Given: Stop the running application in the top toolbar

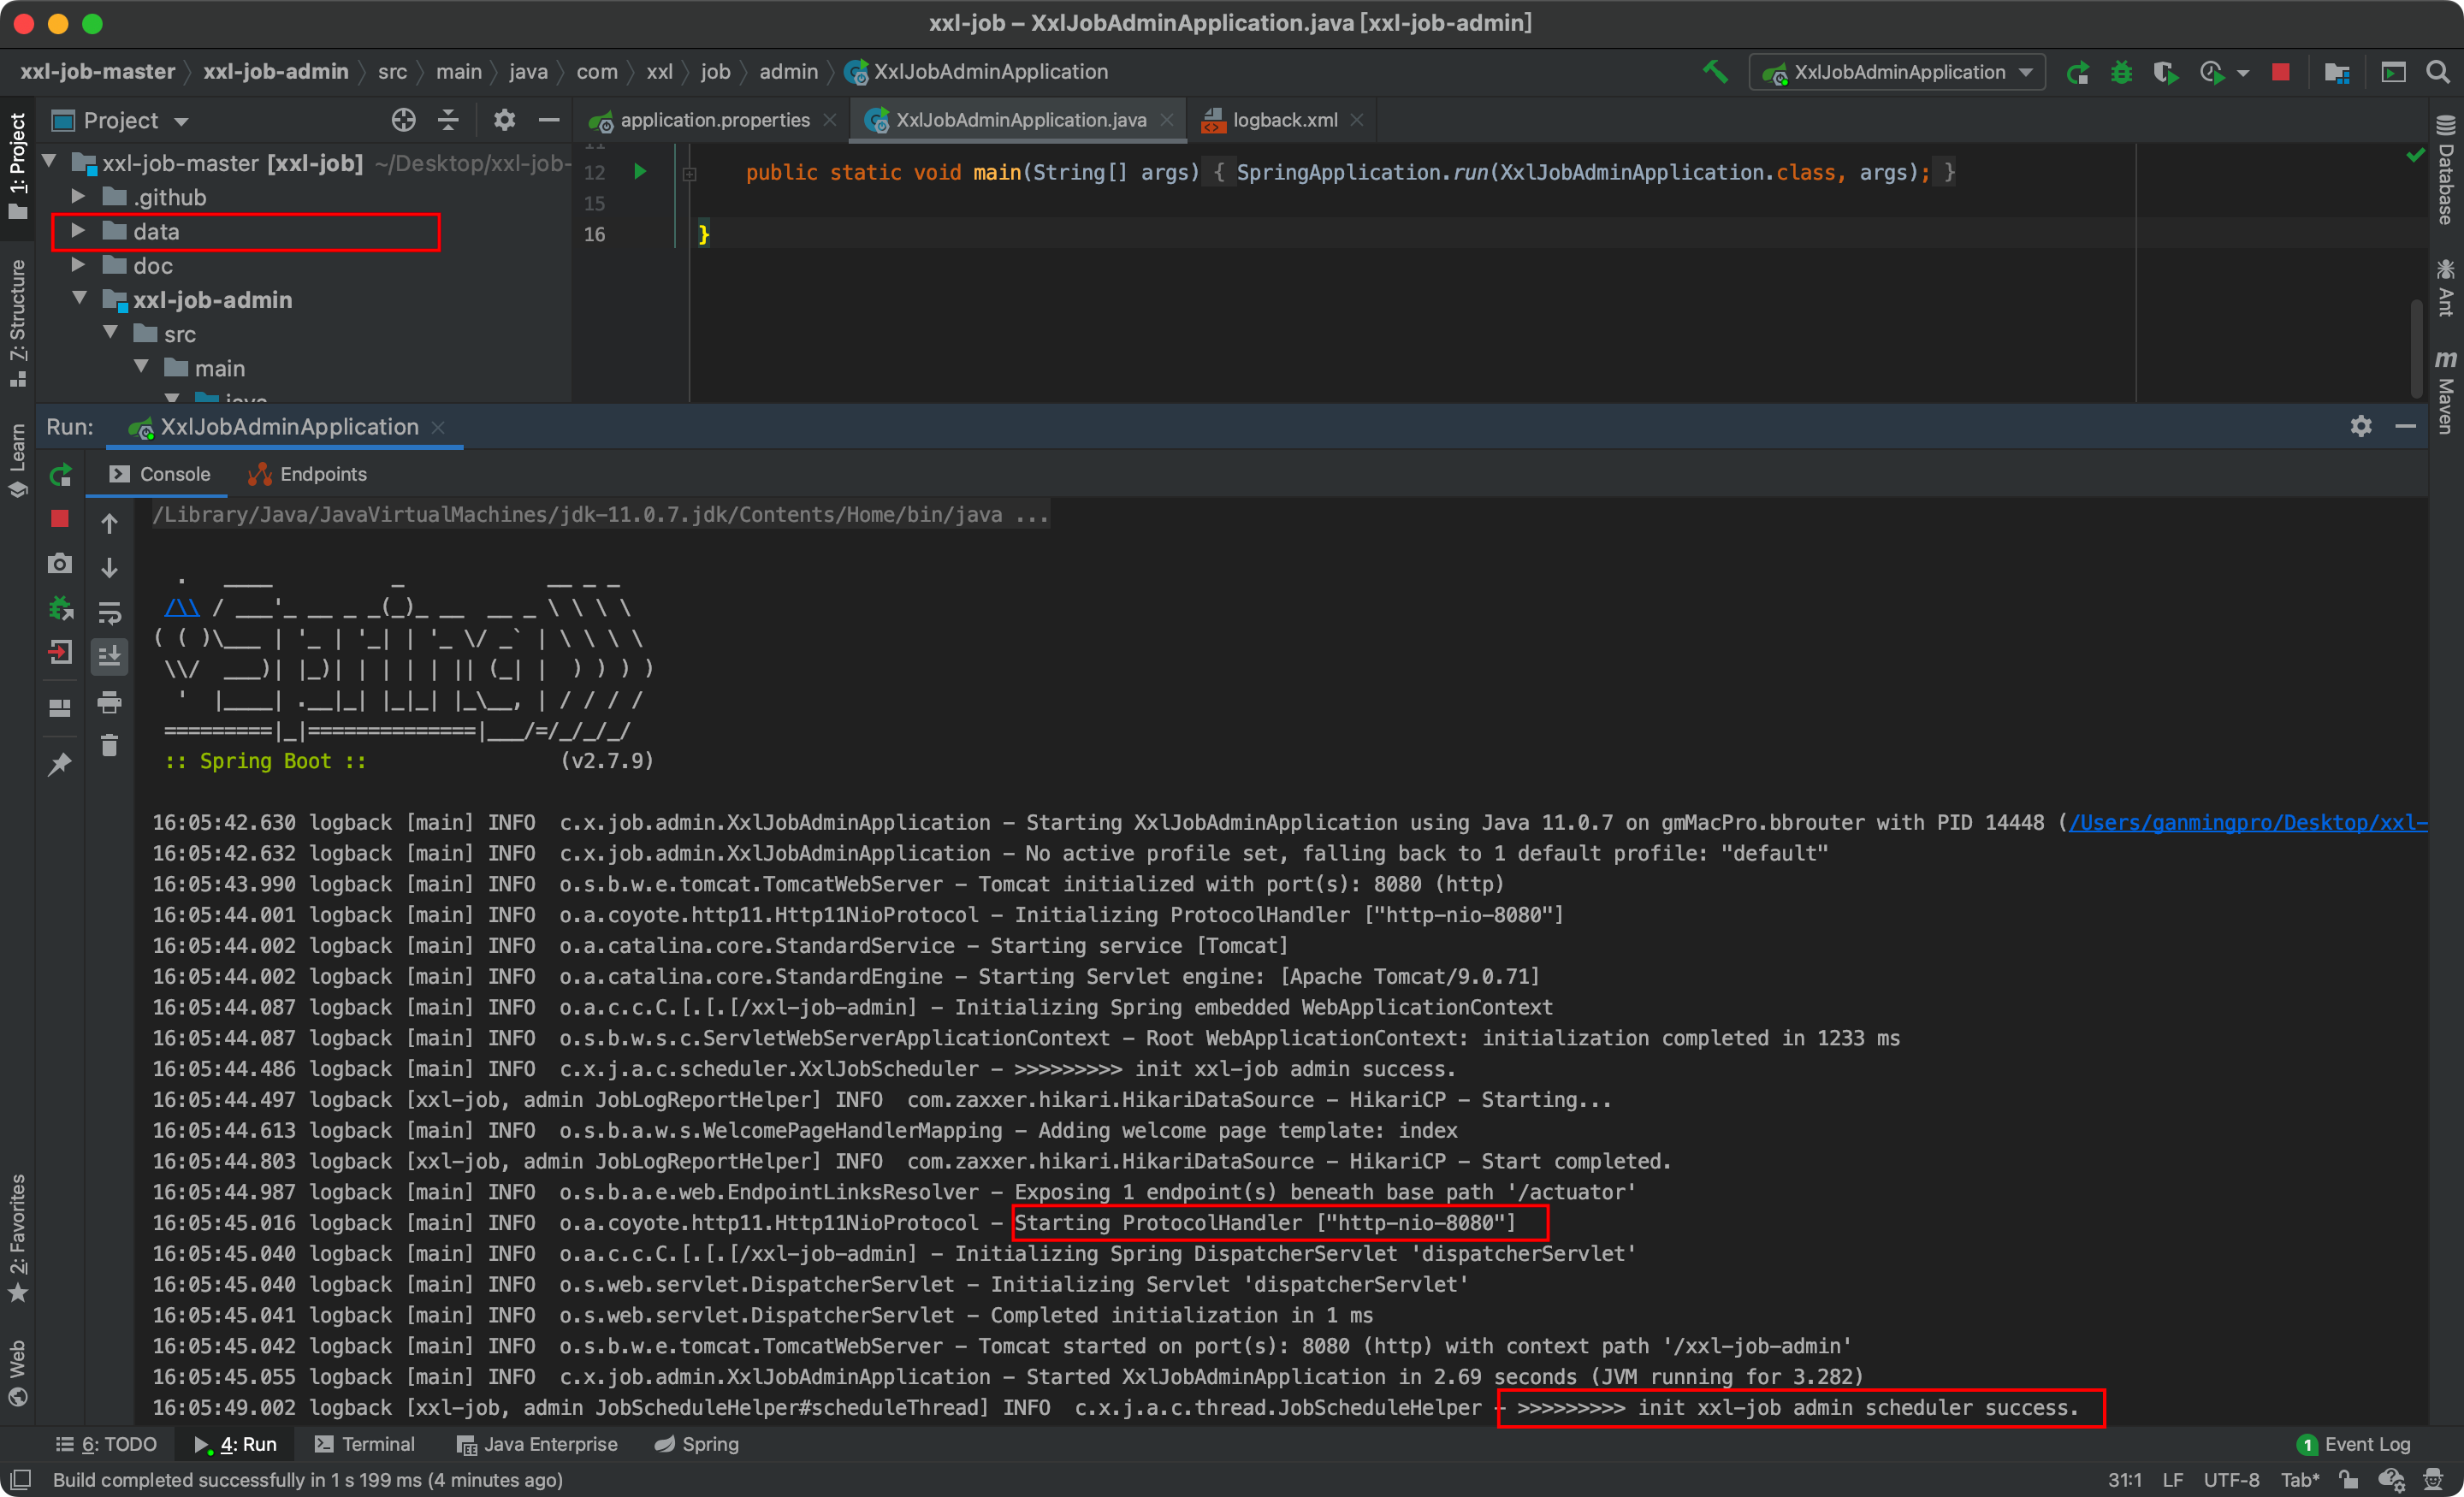Looking at the screenshot, I should pyautogui.click(x=2281, y=72).
